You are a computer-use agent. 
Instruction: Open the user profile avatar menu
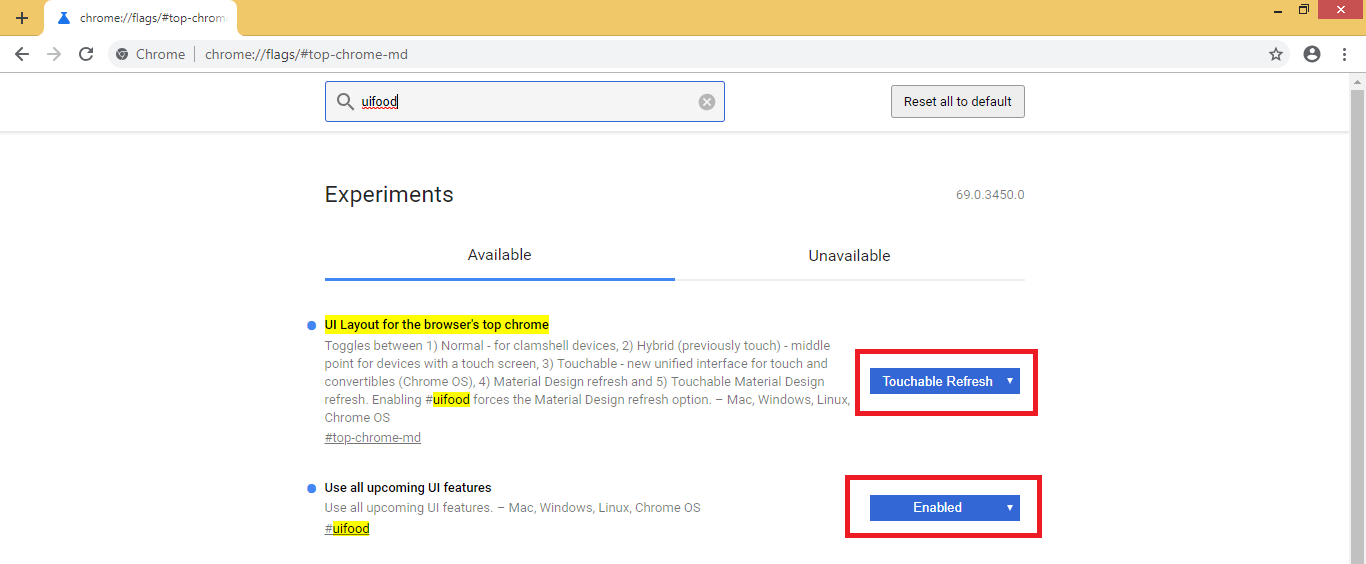pyautogui.click(x=1312, y=54)
